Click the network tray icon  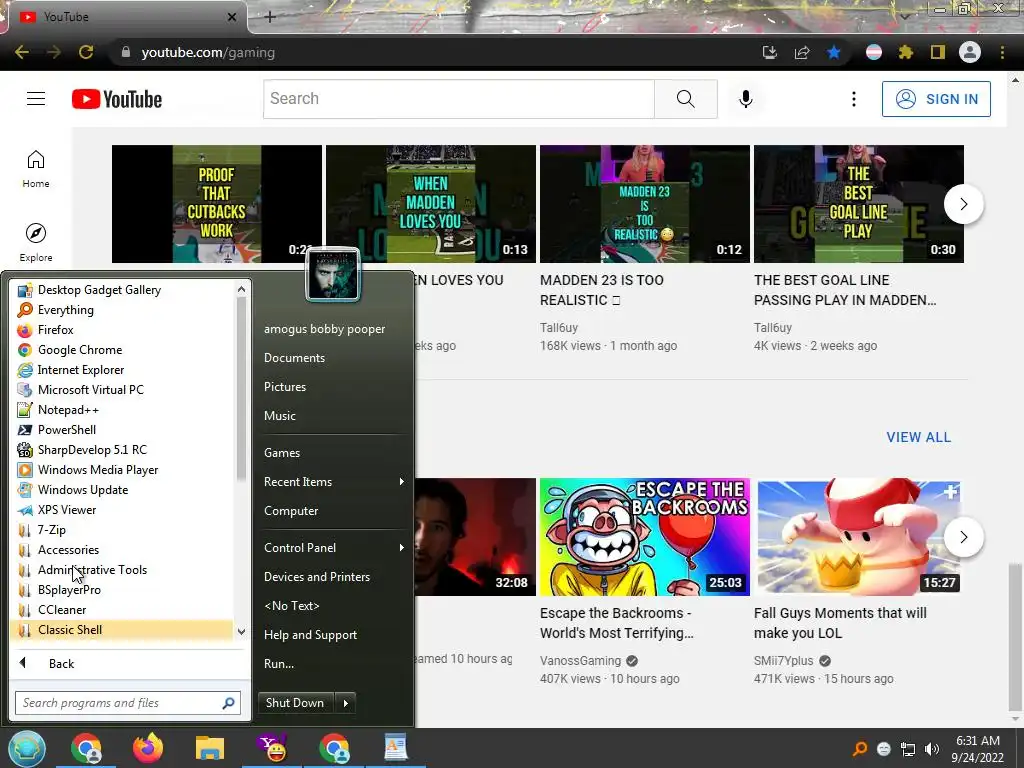point(908,749)
